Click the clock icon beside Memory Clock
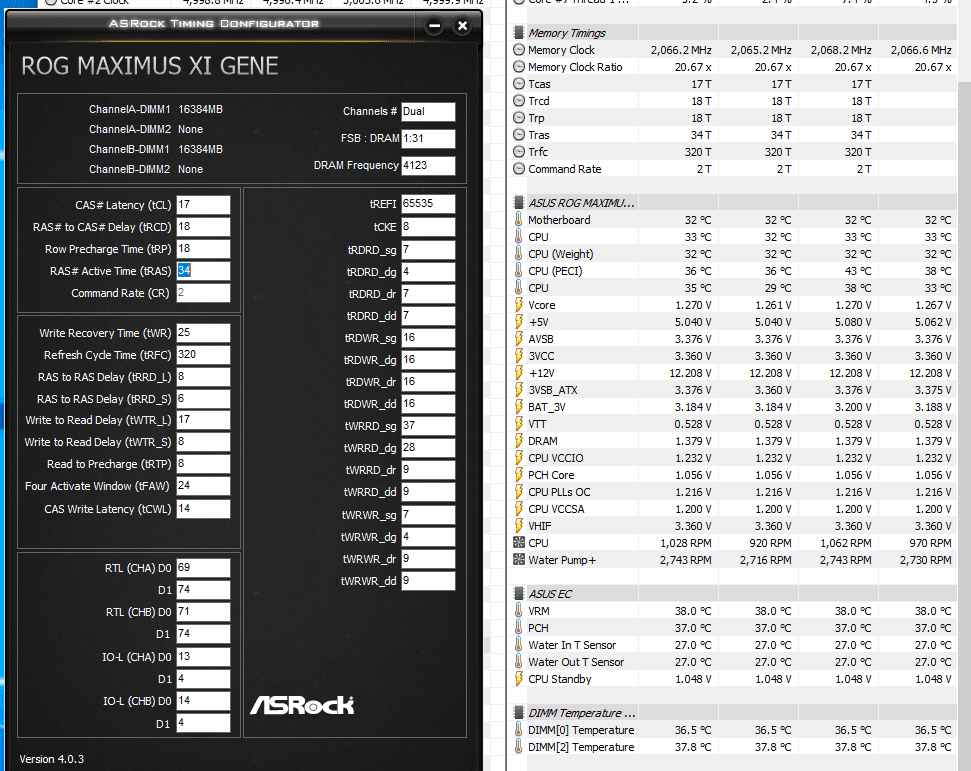This screenshot has height=771, width=971. [x=519, y=50]
